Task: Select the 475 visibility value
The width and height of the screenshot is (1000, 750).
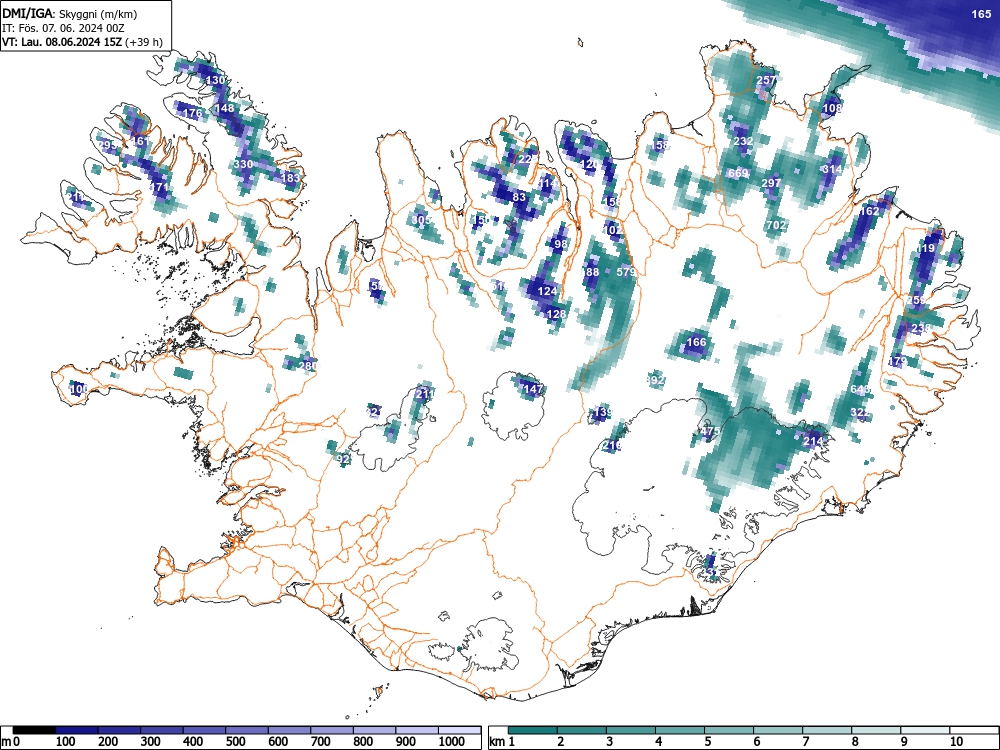Action: 710,432
